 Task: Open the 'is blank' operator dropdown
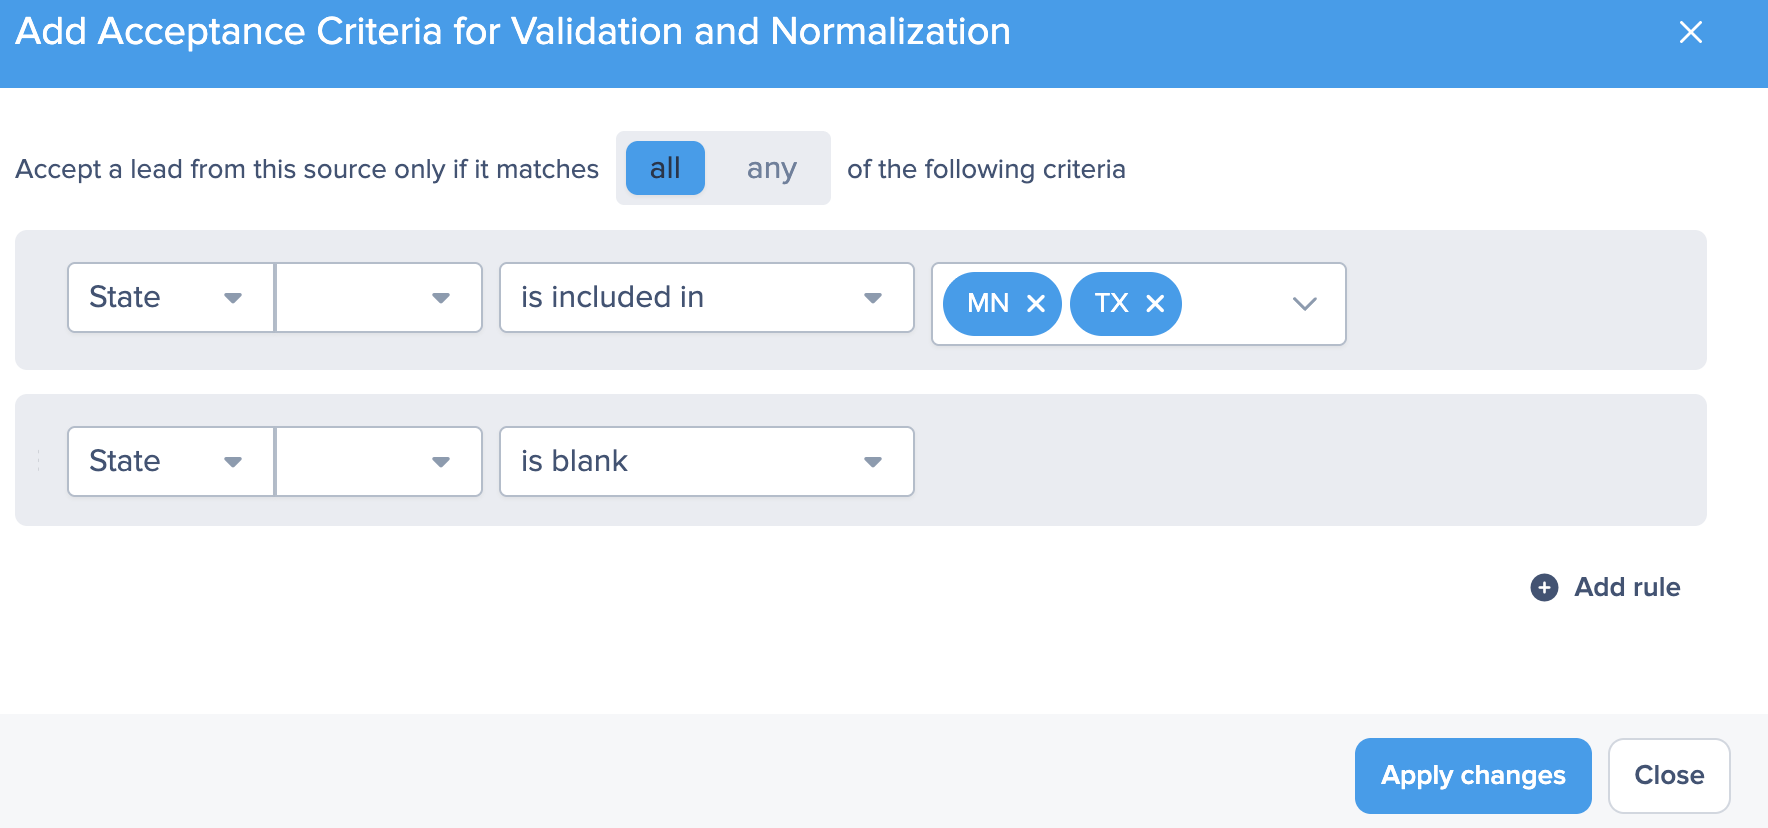706,461
